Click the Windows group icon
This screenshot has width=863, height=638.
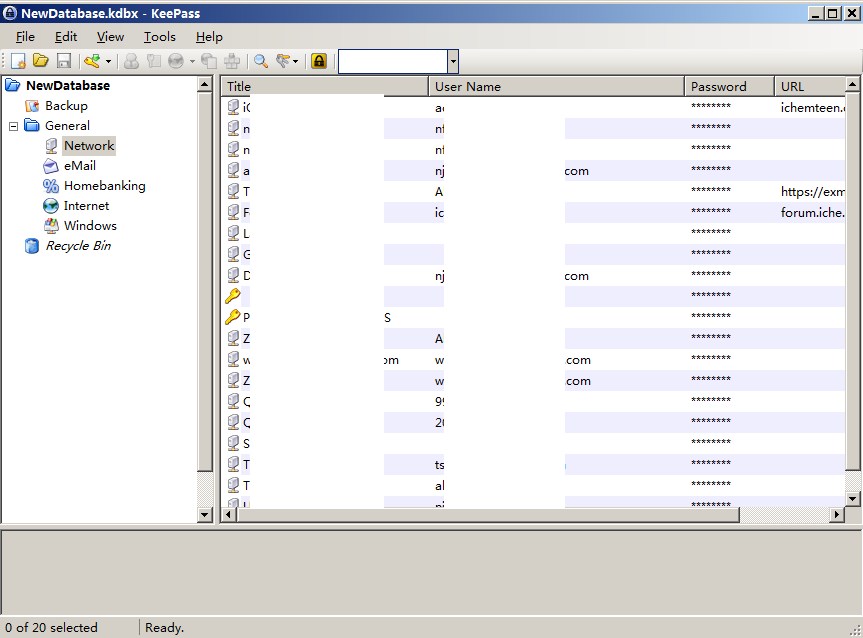point(51,226)
